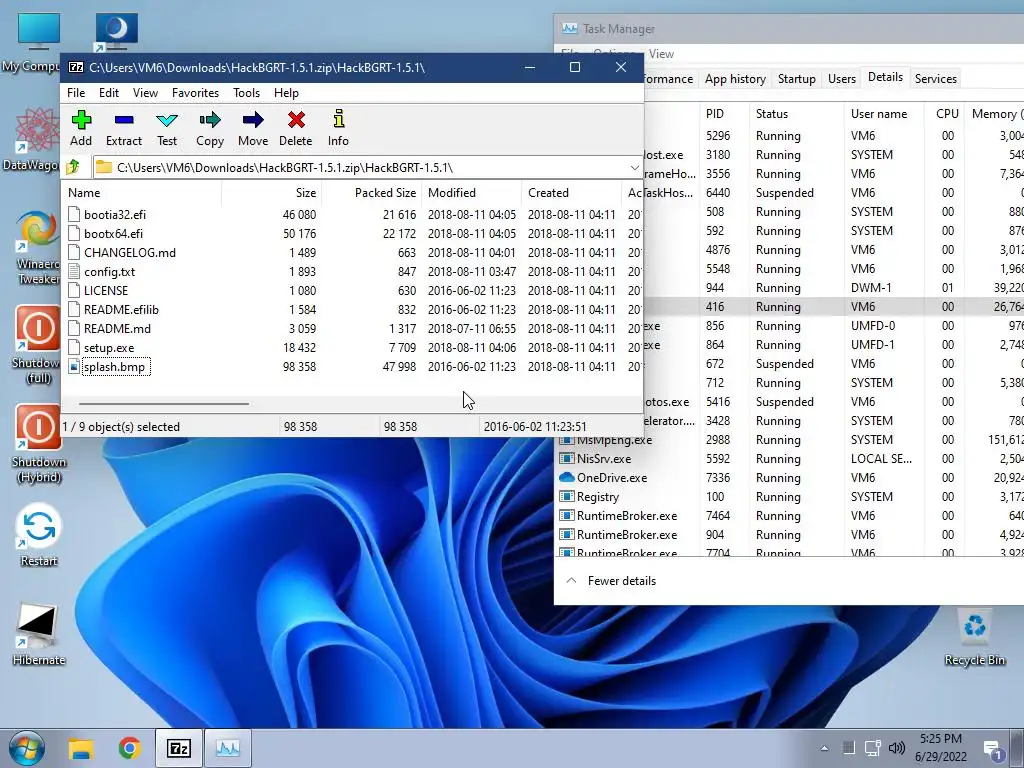
Task: Click the Move toolbar icon
Action: [x=253, y=128]
